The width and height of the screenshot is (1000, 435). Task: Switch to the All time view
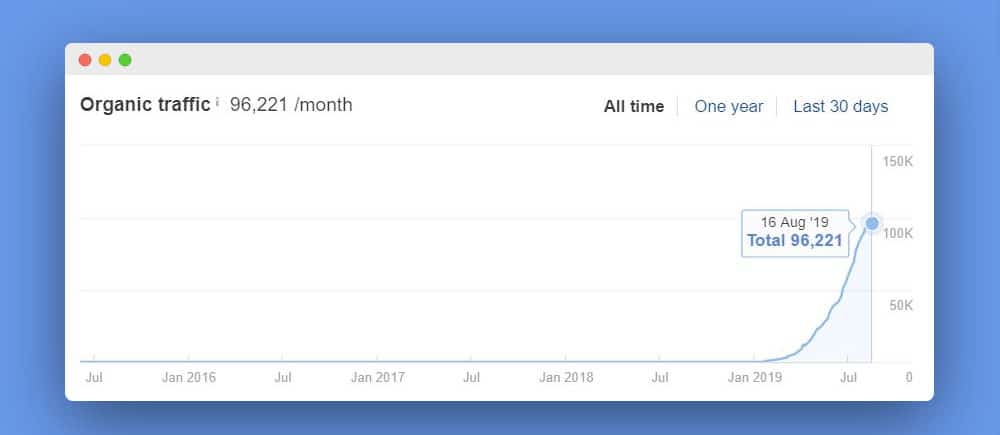click(634, 107)
